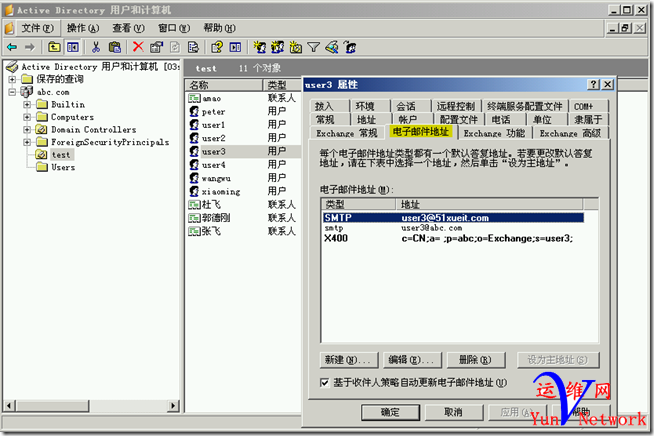Click the user3 user icon in list

pos(194,151)
